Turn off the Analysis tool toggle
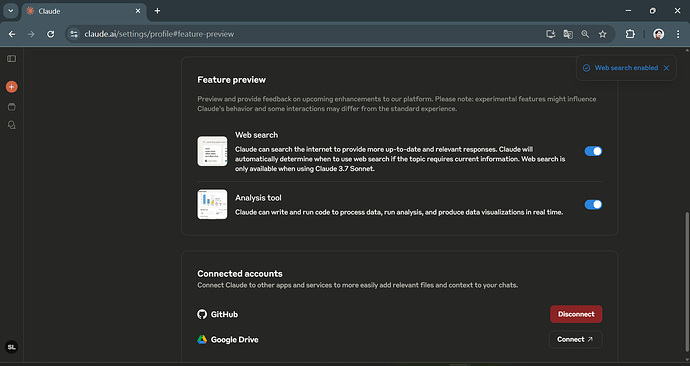 (x=593, y=204)
